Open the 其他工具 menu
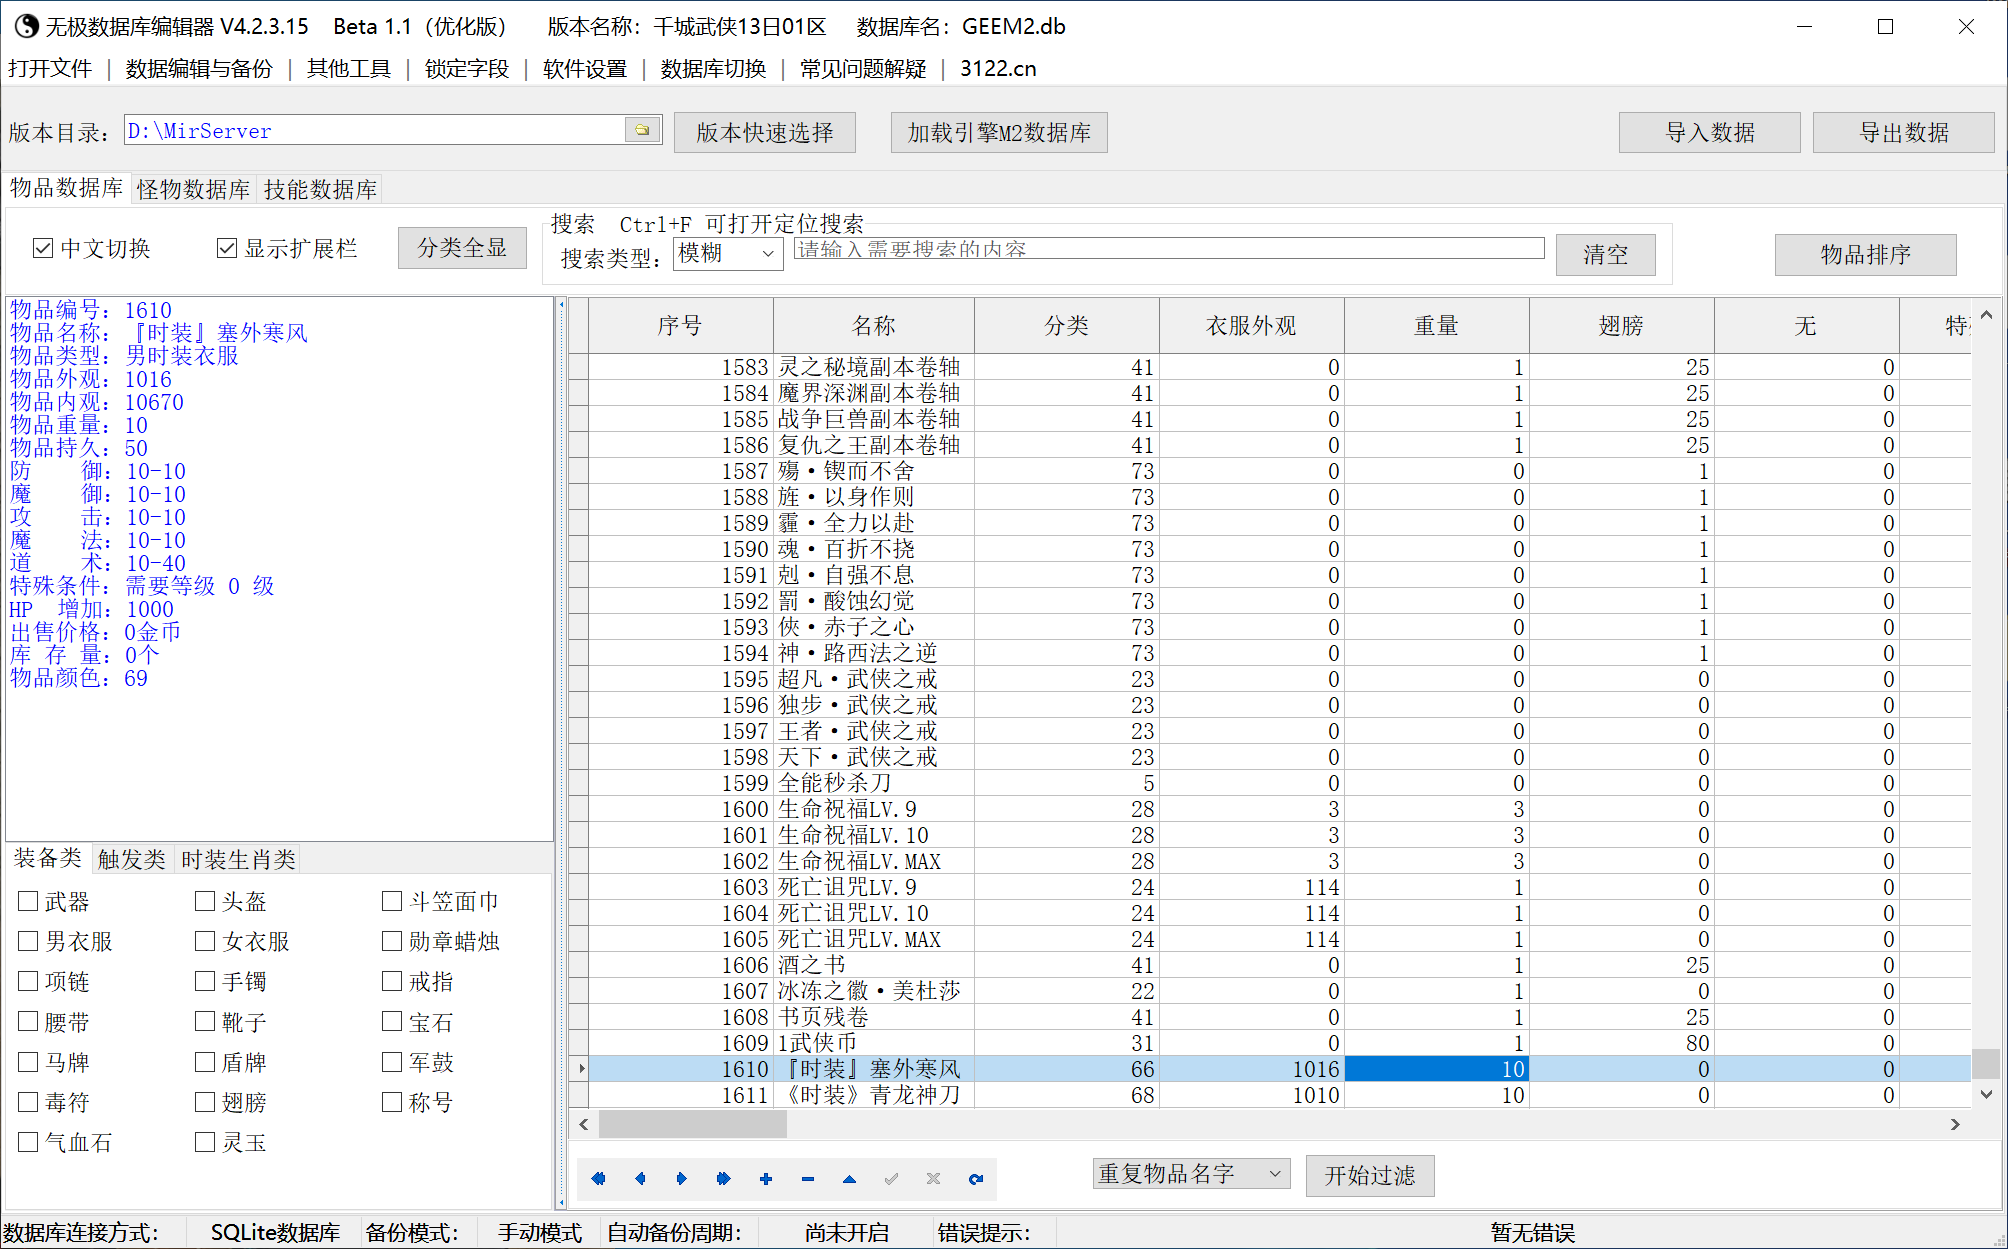Image resolution: width=2008 pixels, height=1249 pixels. click(349, 69)
